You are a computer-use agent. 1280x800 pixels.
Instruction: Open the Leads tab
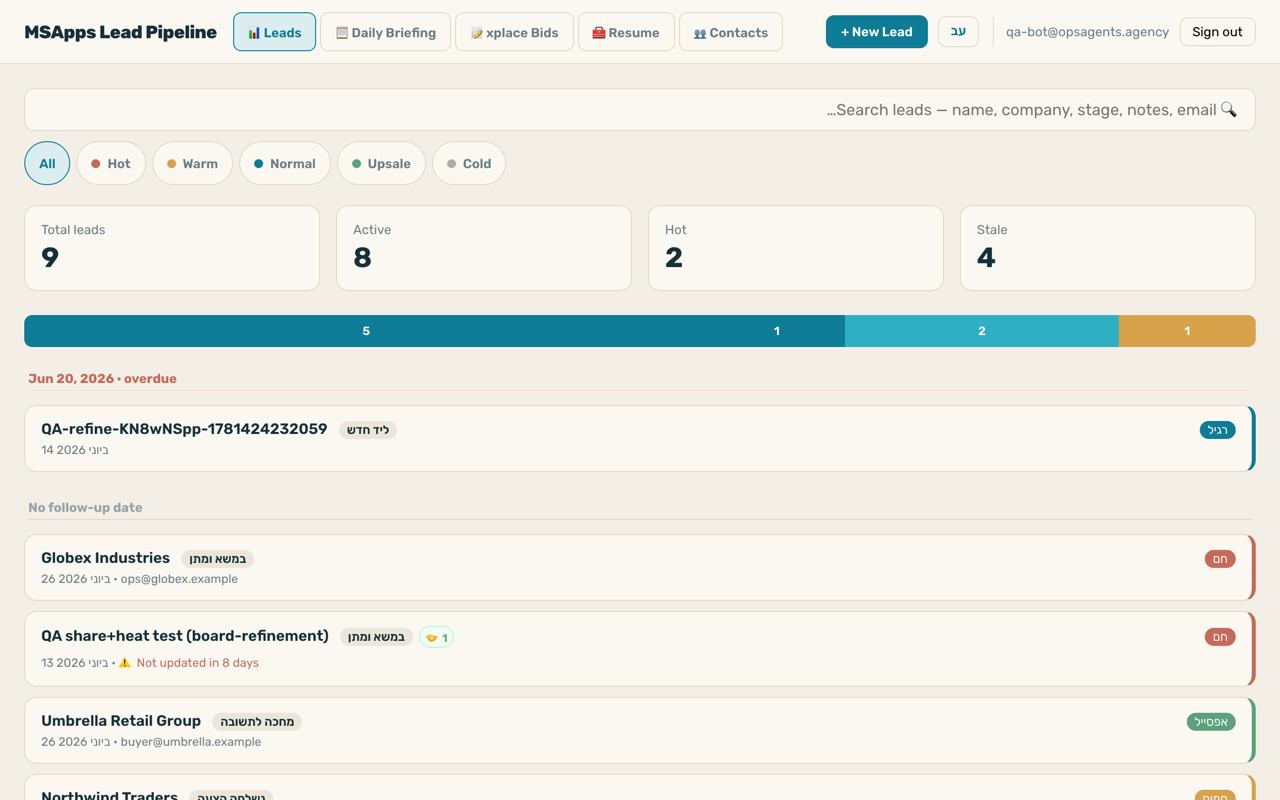pos(274,32)
